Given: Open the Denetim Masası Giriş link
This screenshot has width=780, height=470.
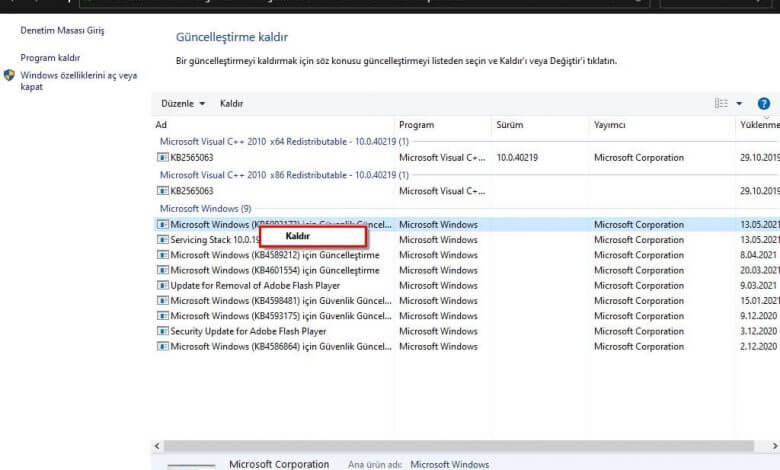Looking at the screenshot, I should point(62,30).
